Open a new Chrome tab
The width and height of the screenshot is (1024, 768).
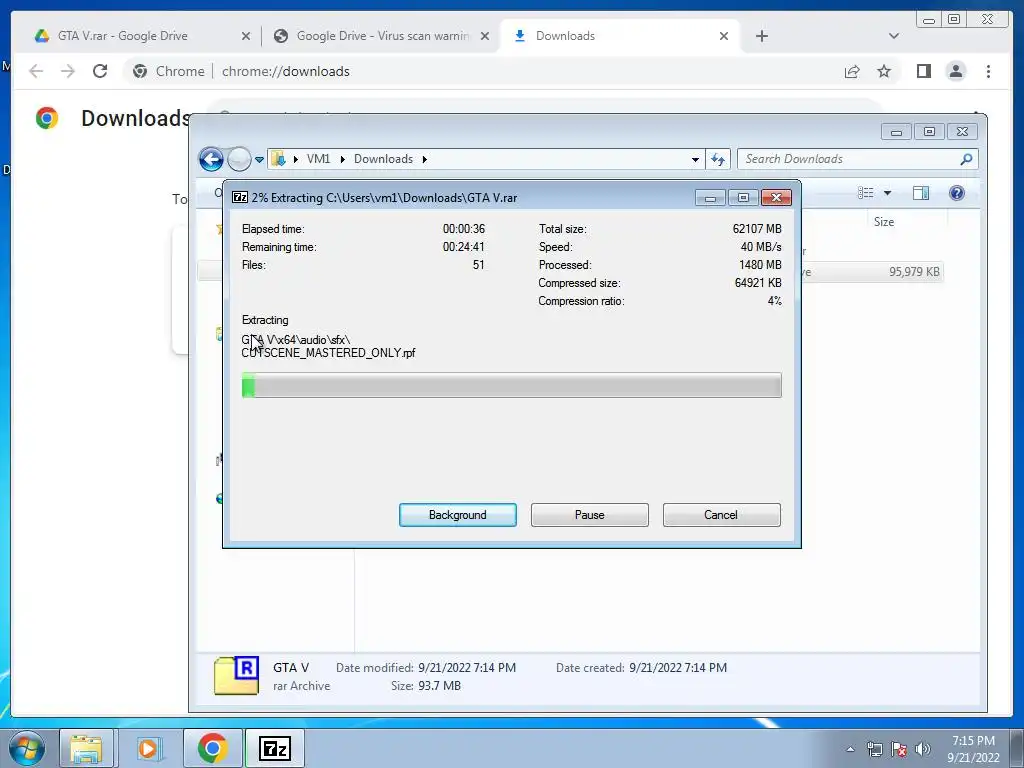click(x=761, y=36)
